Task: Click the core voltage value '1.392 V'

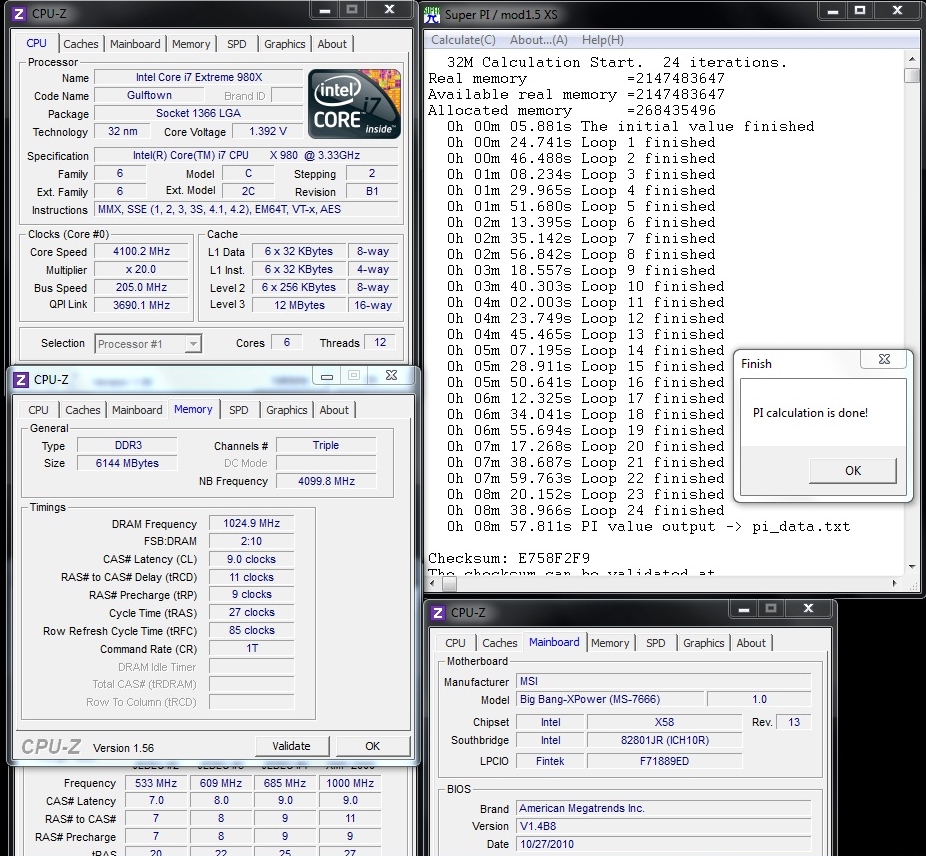Action: (x=268, y=131)
